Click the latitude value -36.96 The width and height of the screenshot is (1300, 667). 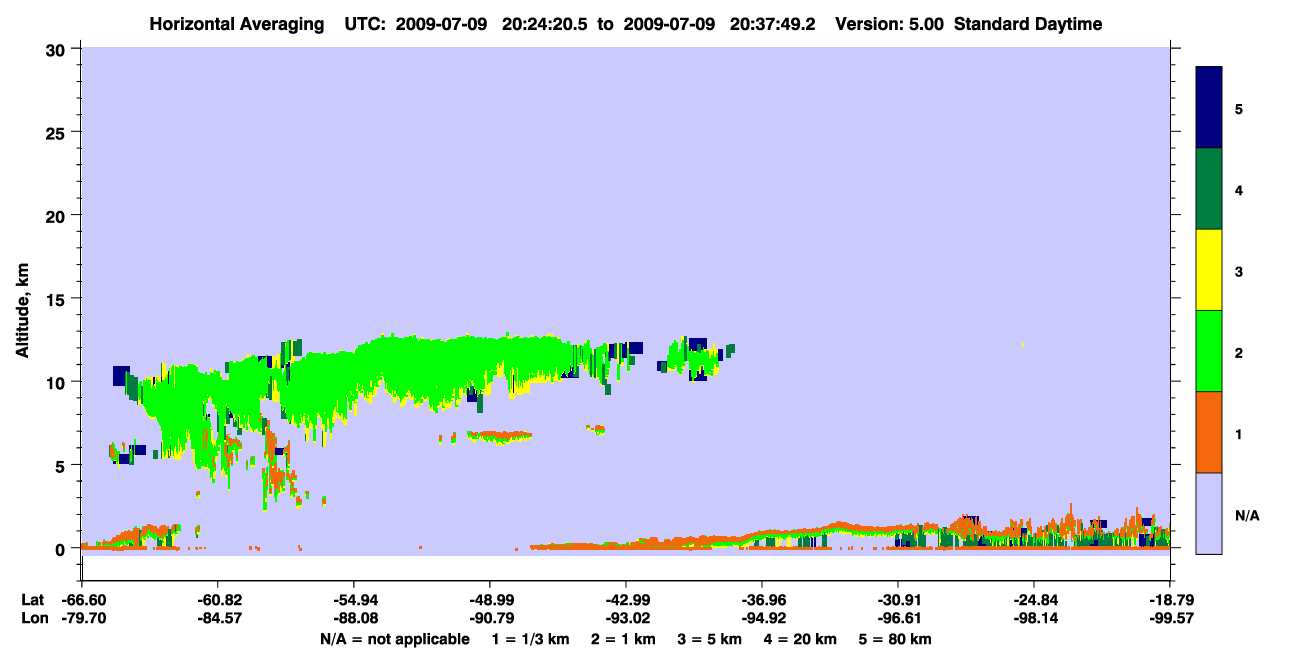[x=762, y=600]
